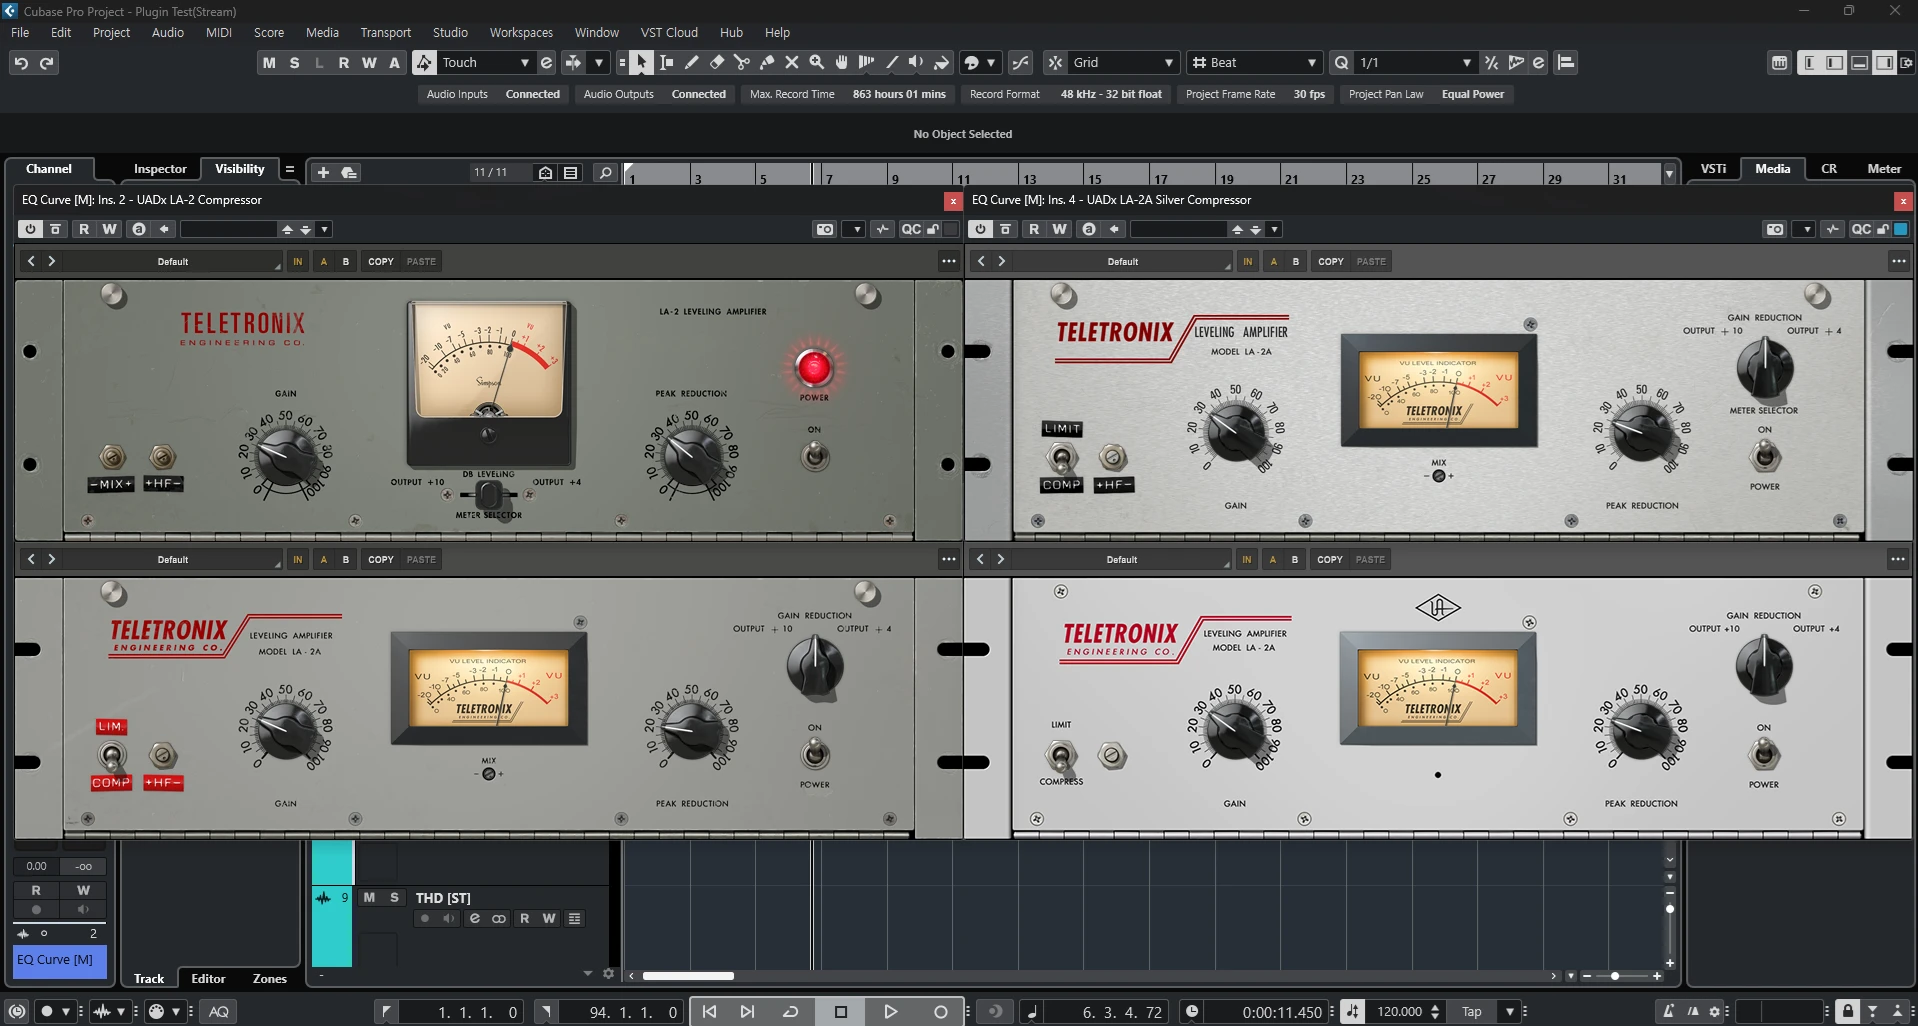Open color tool dropdown arrow
Viewport: 1918px width, 1026px height.
991,62
